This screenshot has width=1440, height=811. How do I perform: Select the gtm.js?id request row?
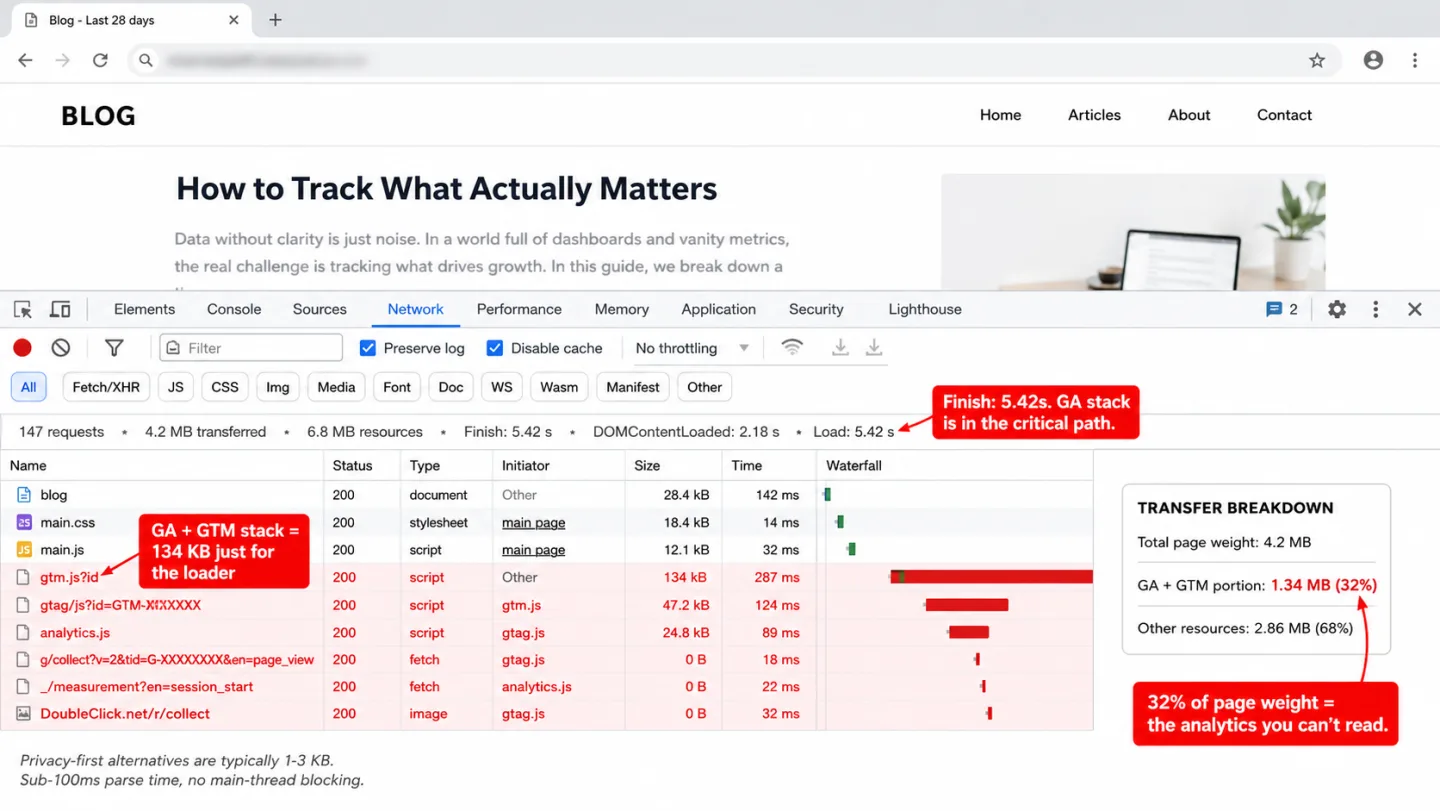pos(546,577)
